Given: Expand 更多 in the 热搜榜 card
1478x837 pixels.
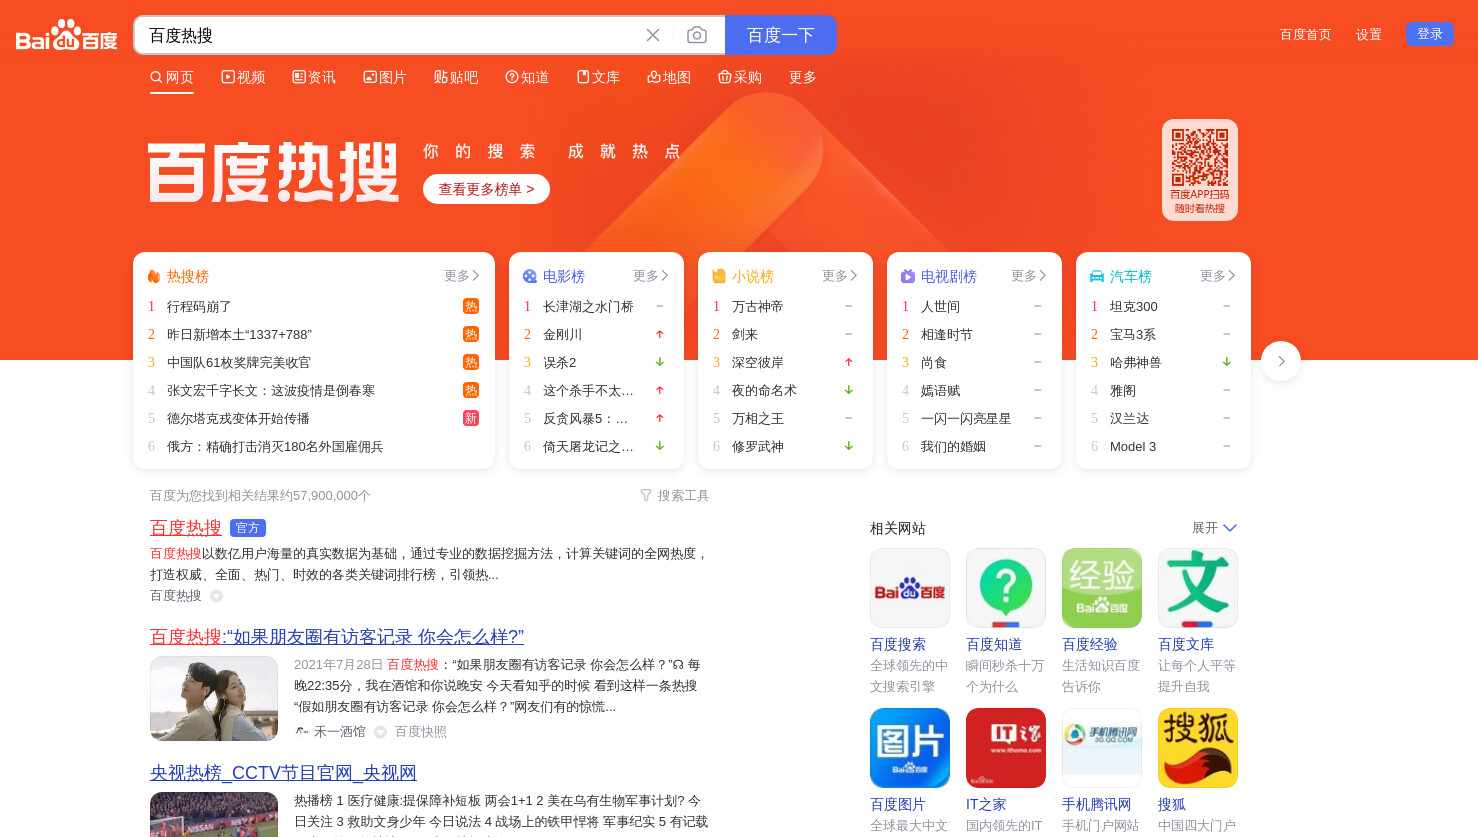Looking at the screenshot, I should click(x=462, y=276).
